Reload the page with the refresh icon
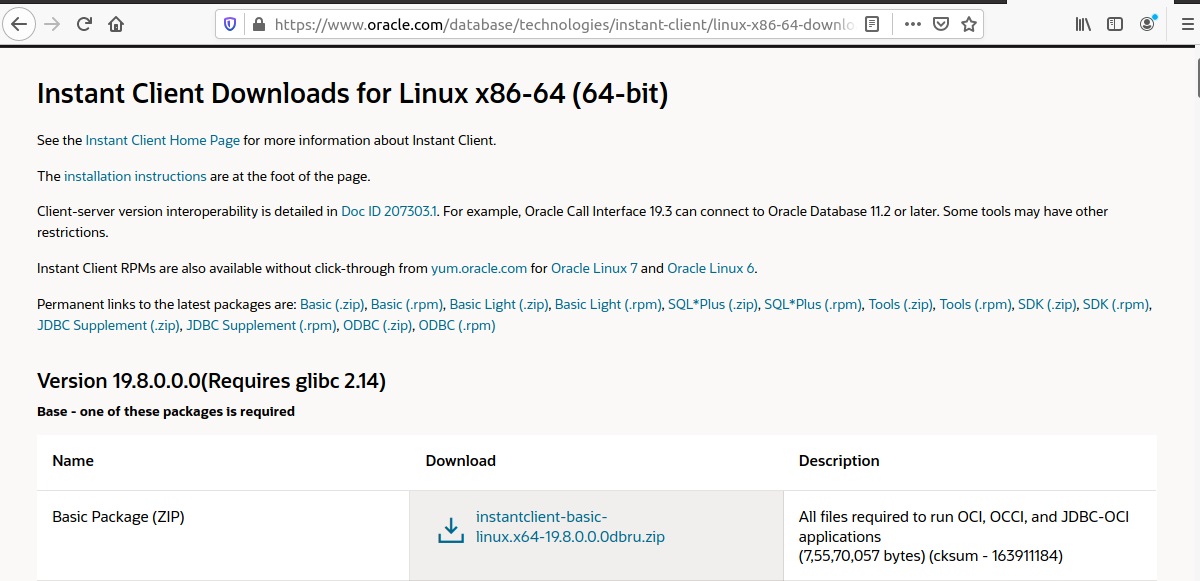1200x581 pixels. [x=85, y=24]
